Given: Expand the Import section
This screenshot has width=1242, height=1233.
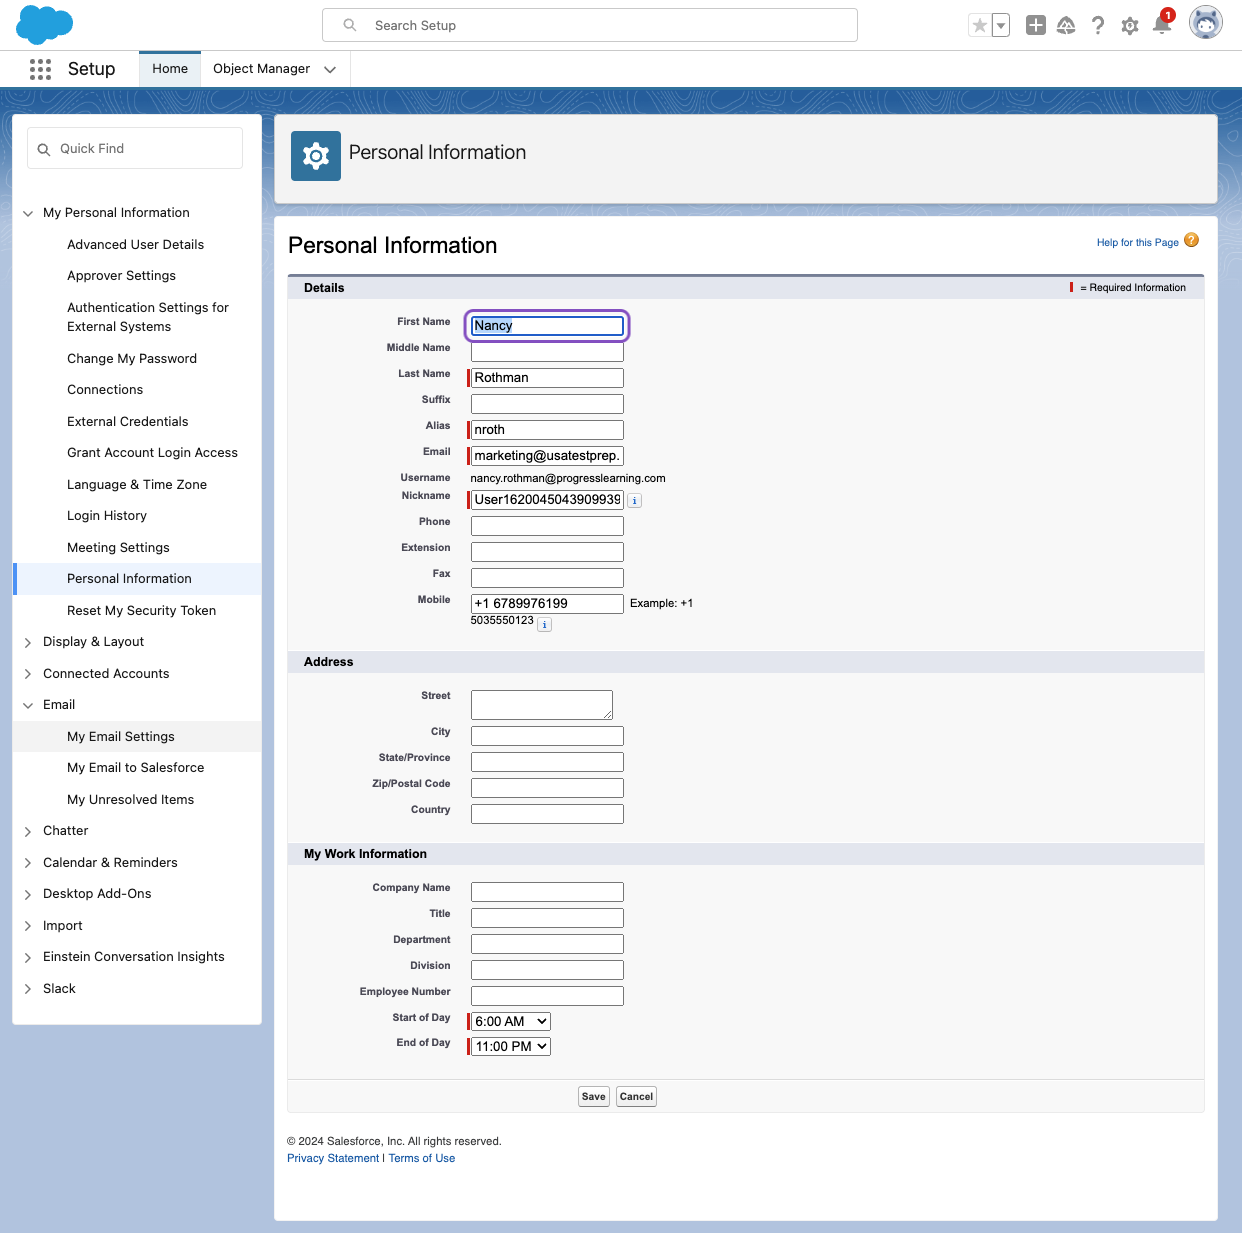Looking at the screenshot, I should pos(28,926).
